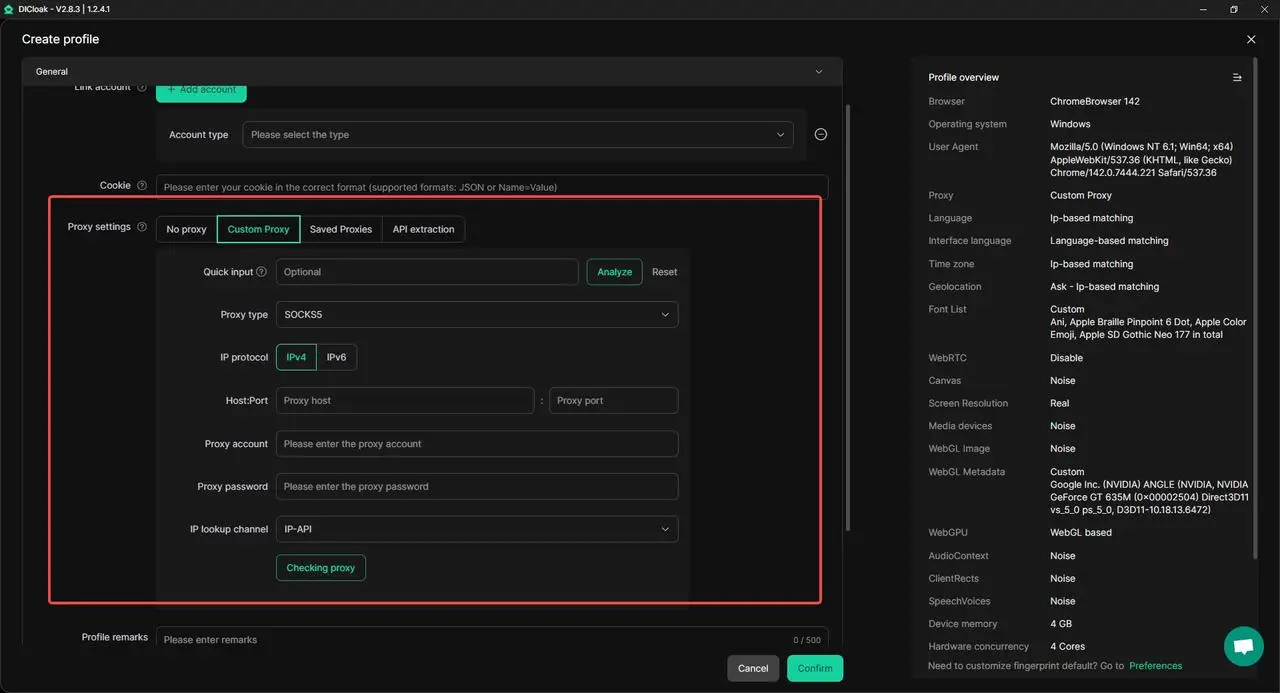The height and width of the screenshot is (693, 1280).
Task: Expand the IP lookup channel dropdown
Action: point(476,529)
